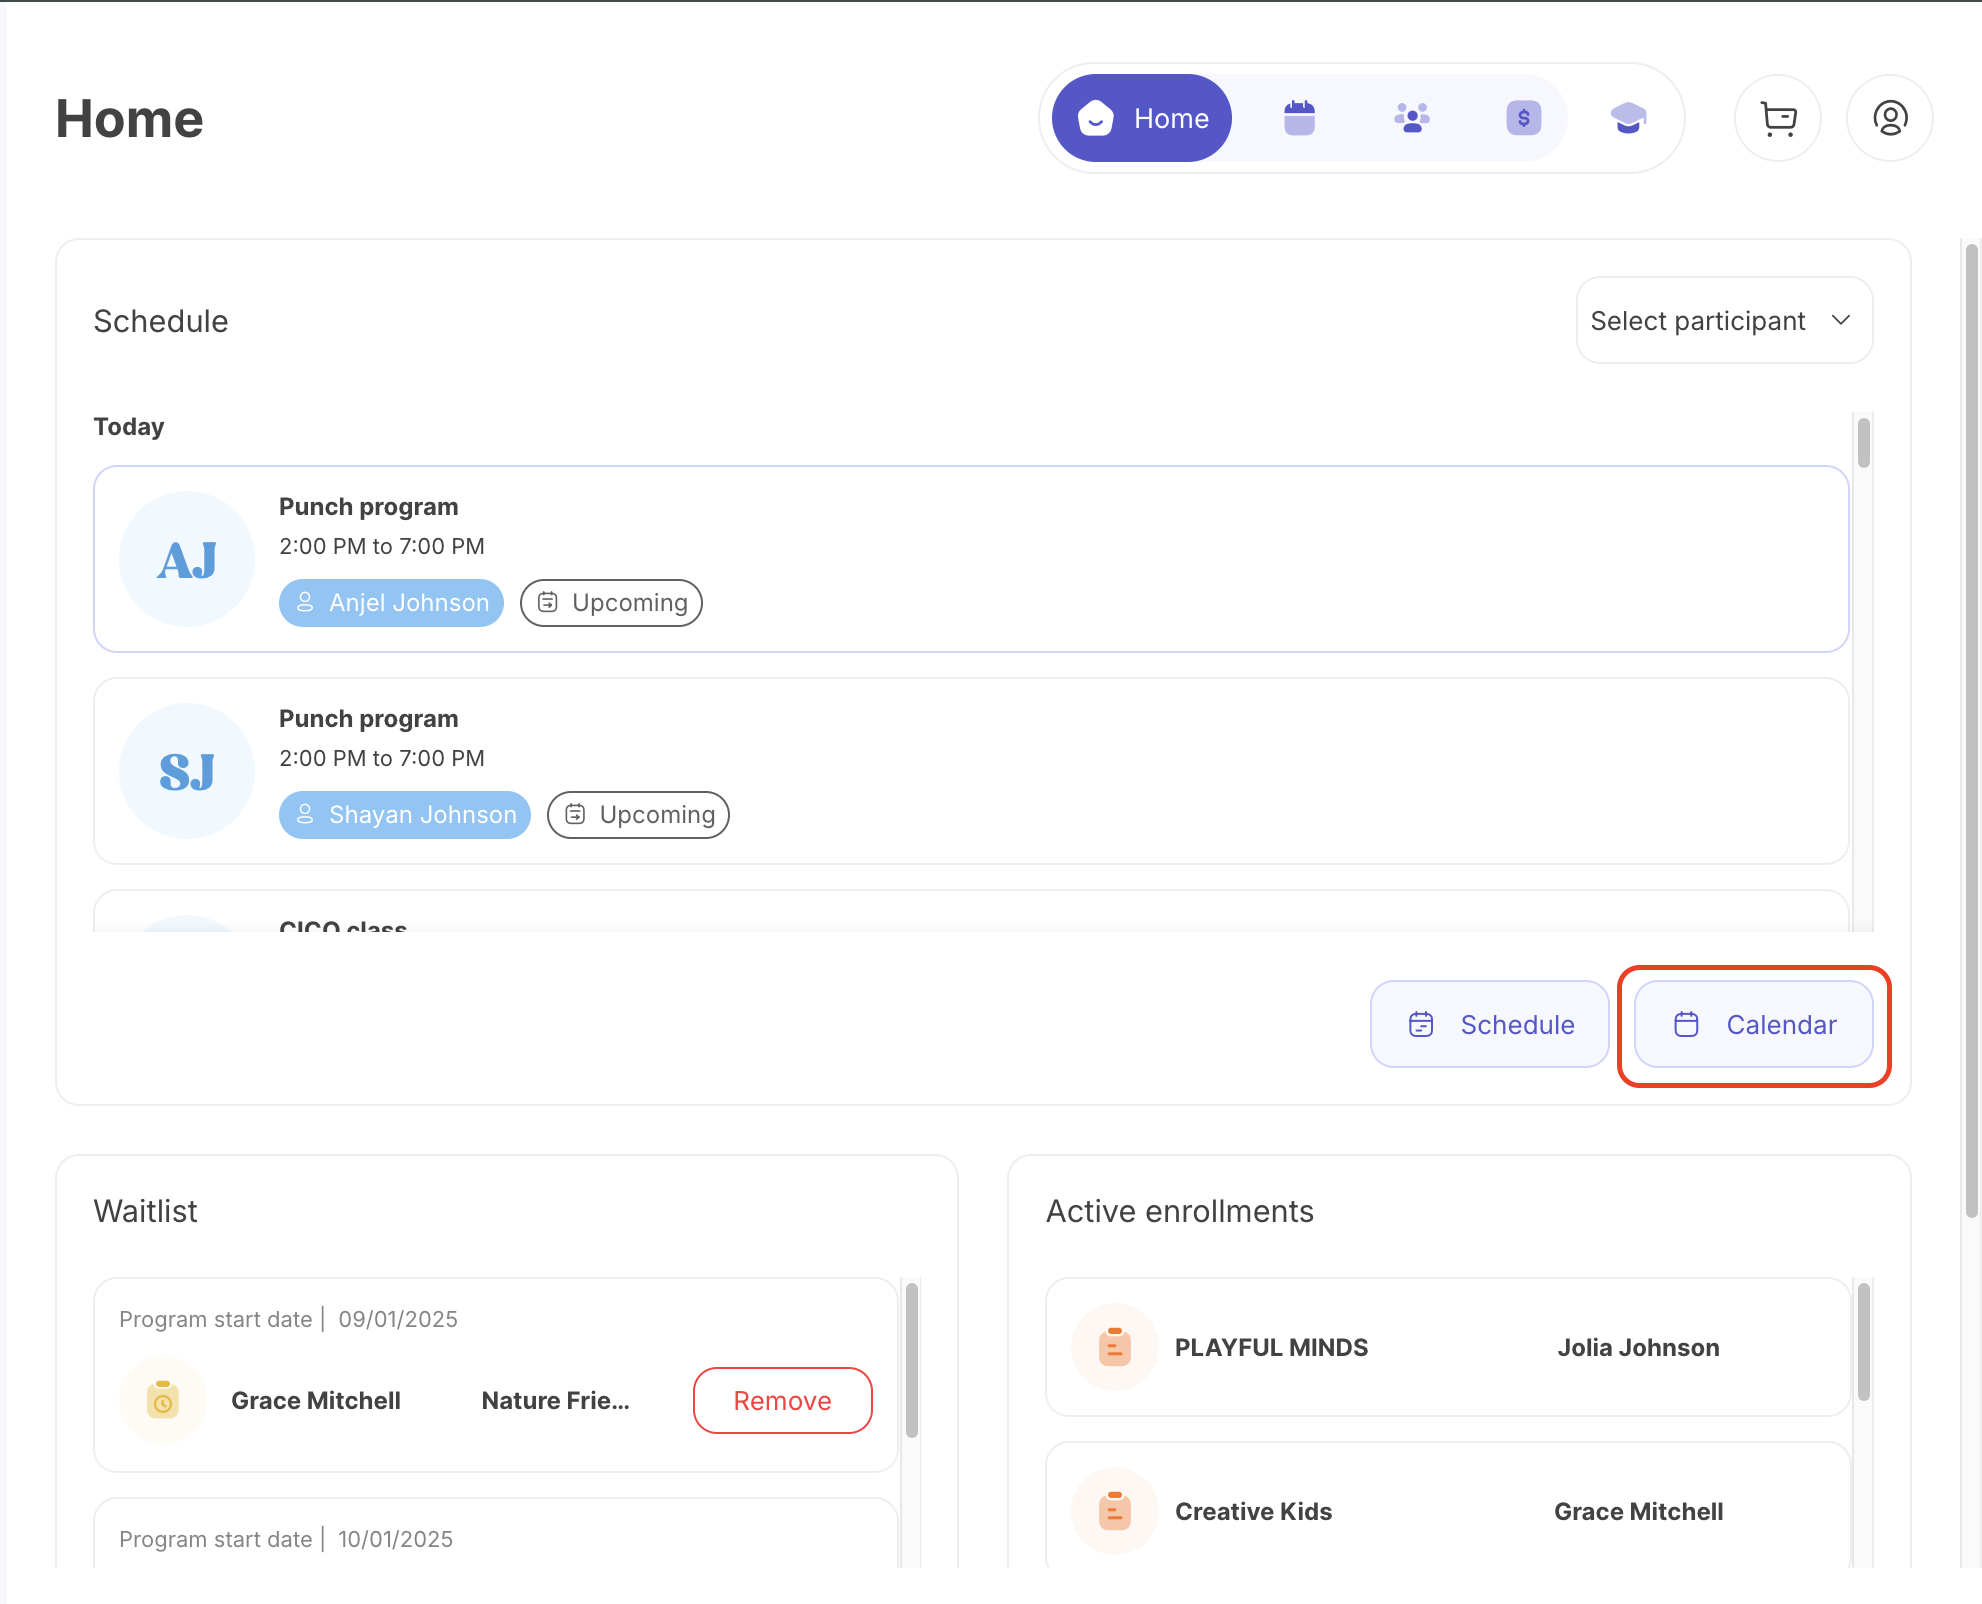
Task: Remove Grace Mitchell from the waitlist
Action: [782, 1400]
